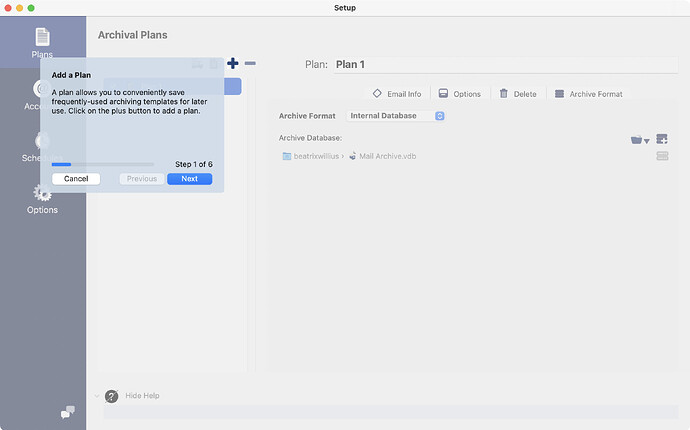Screen dimensions: 690x430
Task: Switch to the Email Info tab
Action: click(x=397, y=94)
